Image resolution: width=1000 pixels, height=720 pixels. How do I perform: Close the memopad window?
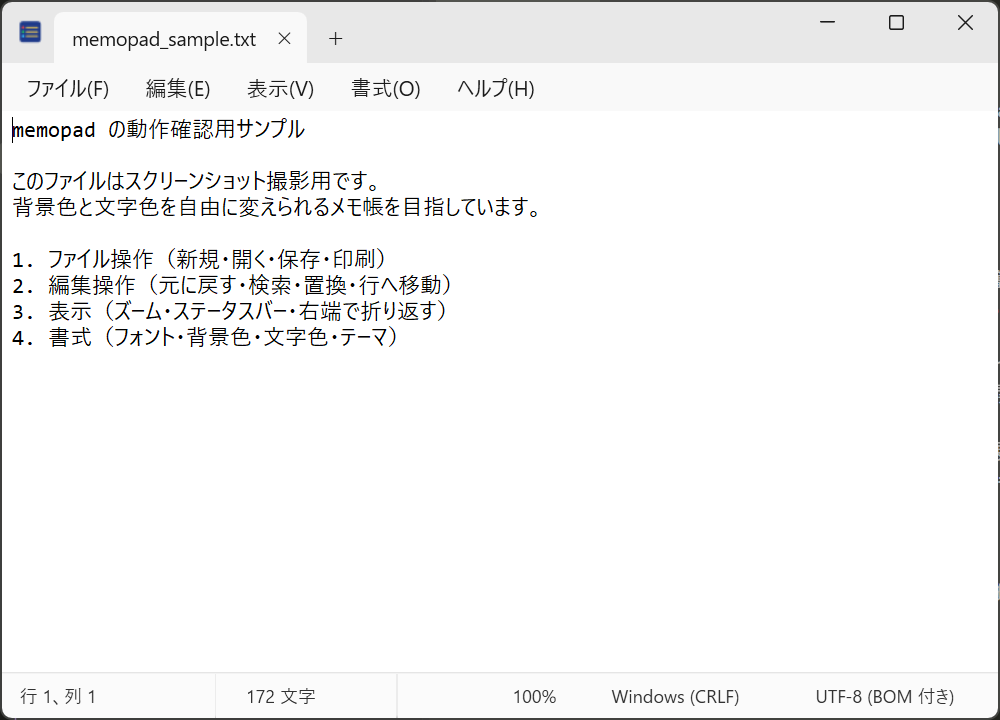965,23
